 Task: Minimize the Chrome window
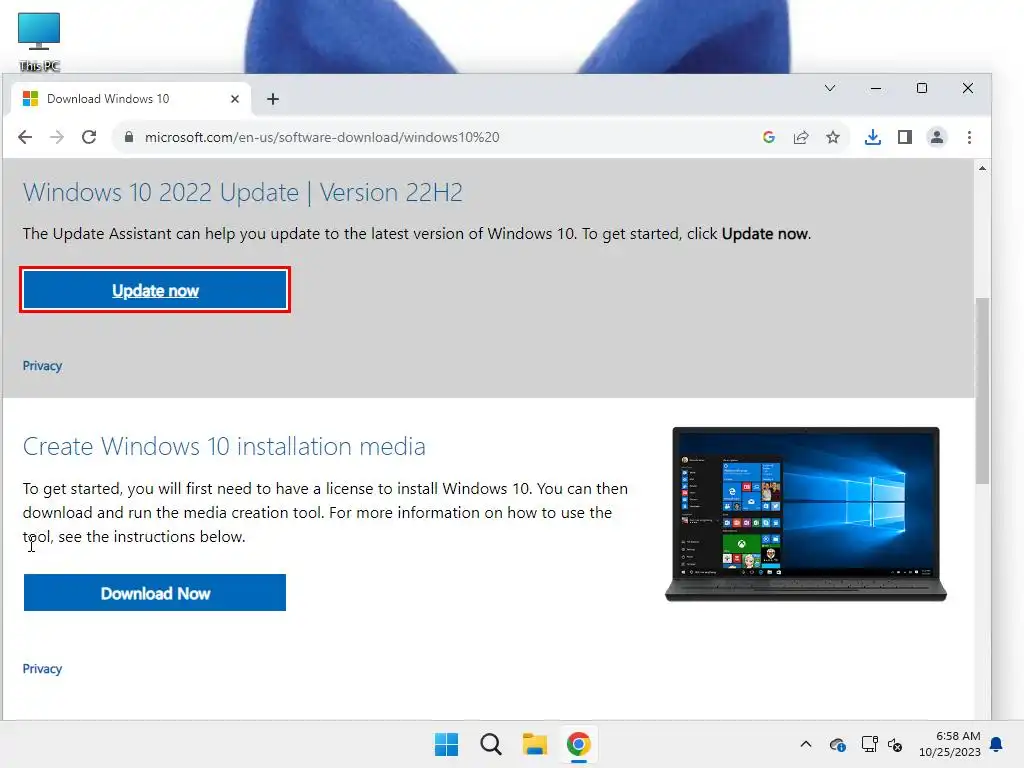tap(876, 88)
